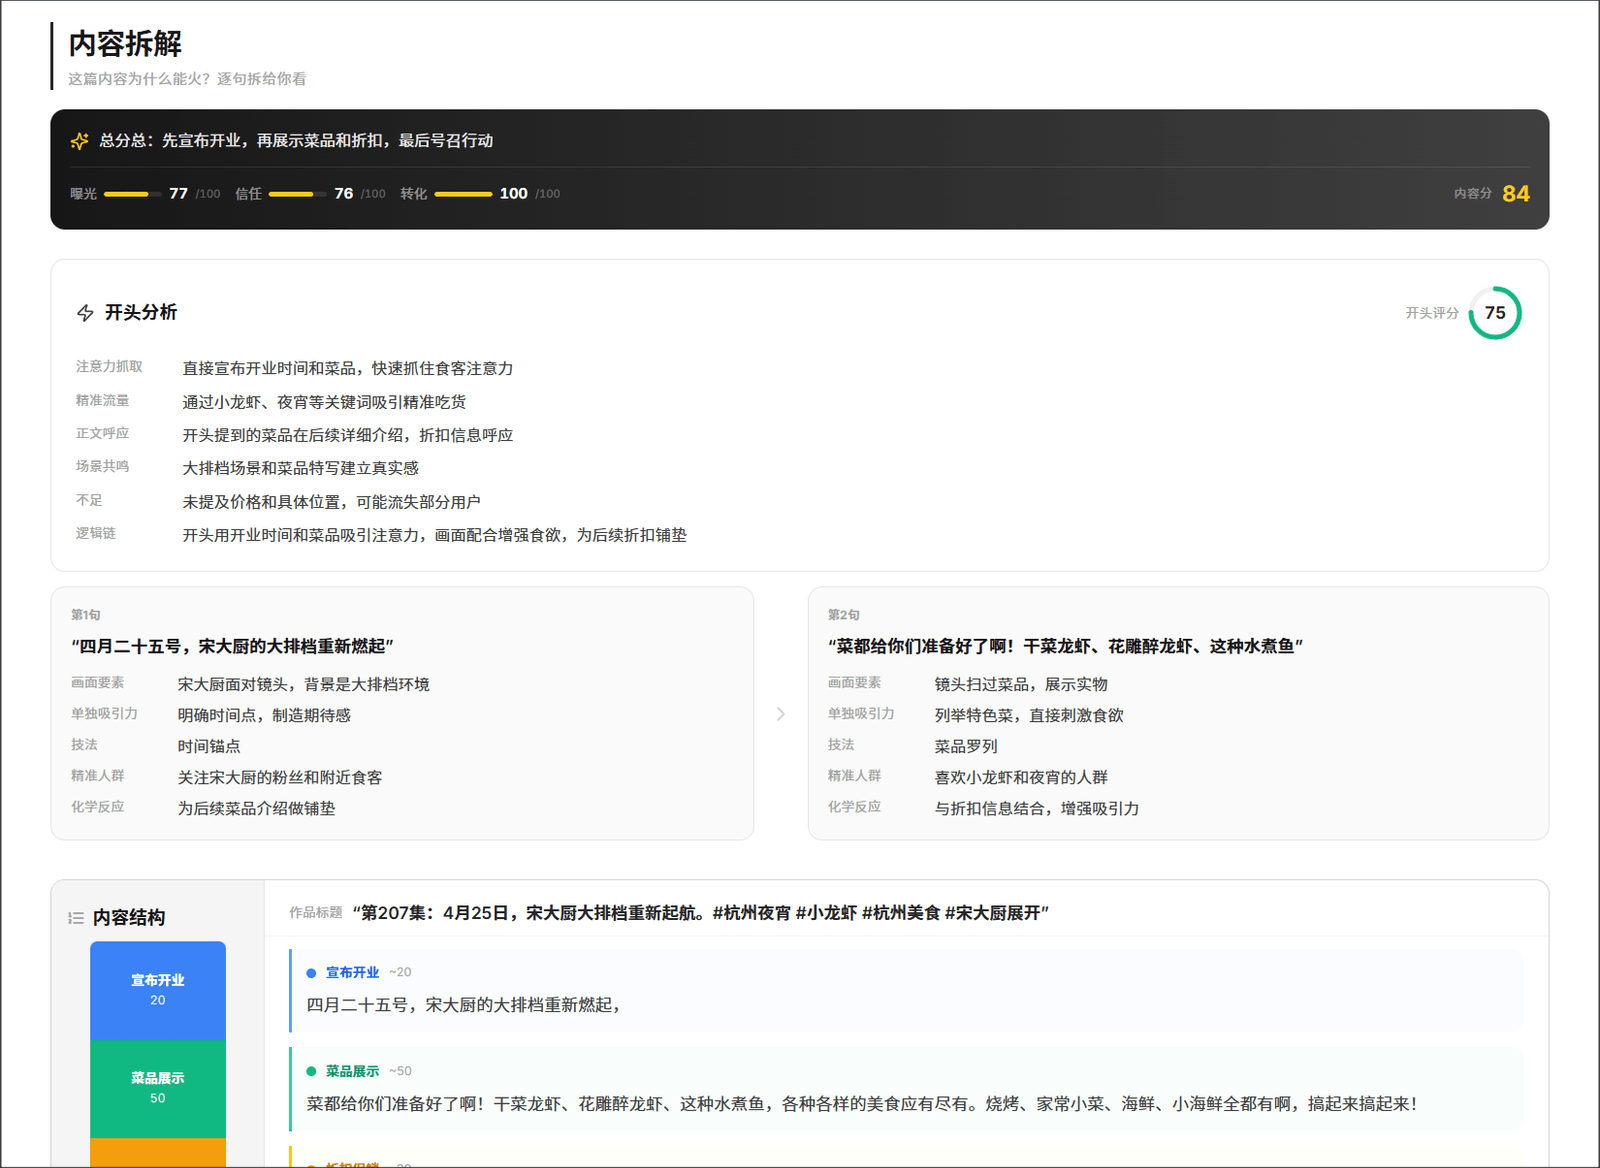1600x1168 pixels.
Task: Click text 明确时间点，制造期待感
Action: tap(264, 716)
